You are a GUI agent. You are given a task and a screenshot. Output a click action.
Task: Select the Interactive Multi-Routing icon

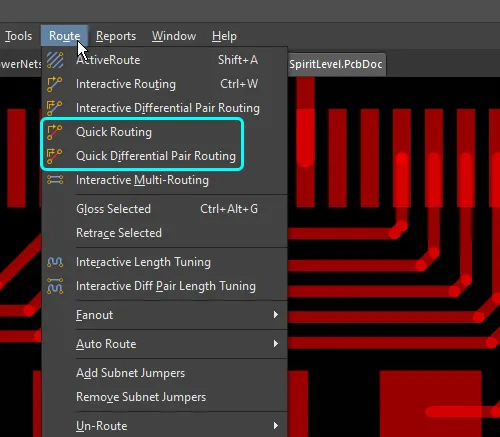pos(55,180)
